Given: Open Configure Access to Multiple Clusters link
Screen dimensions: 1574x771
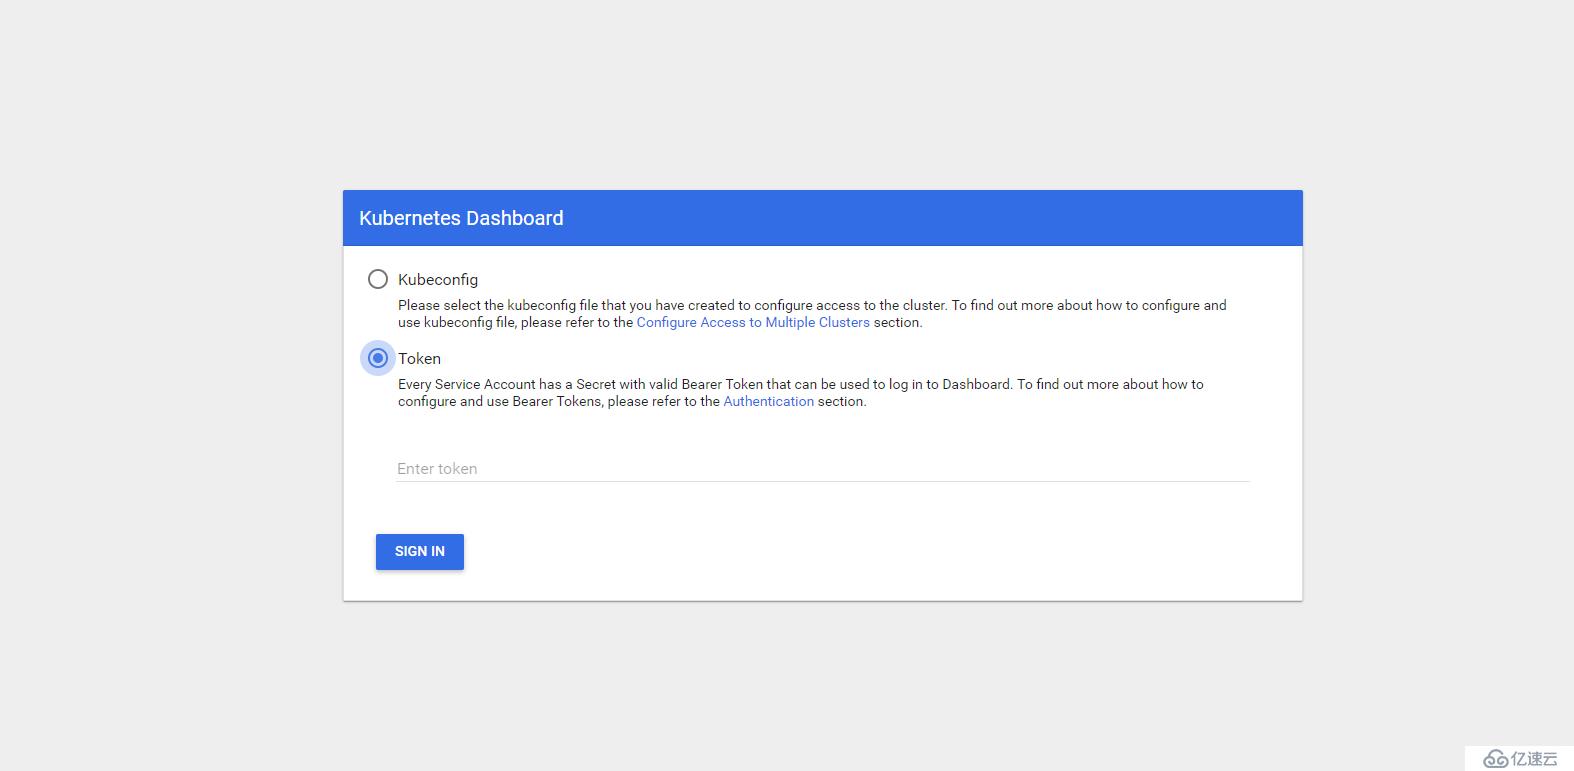Looking at the screenshot, I should (x=753, y=322).
